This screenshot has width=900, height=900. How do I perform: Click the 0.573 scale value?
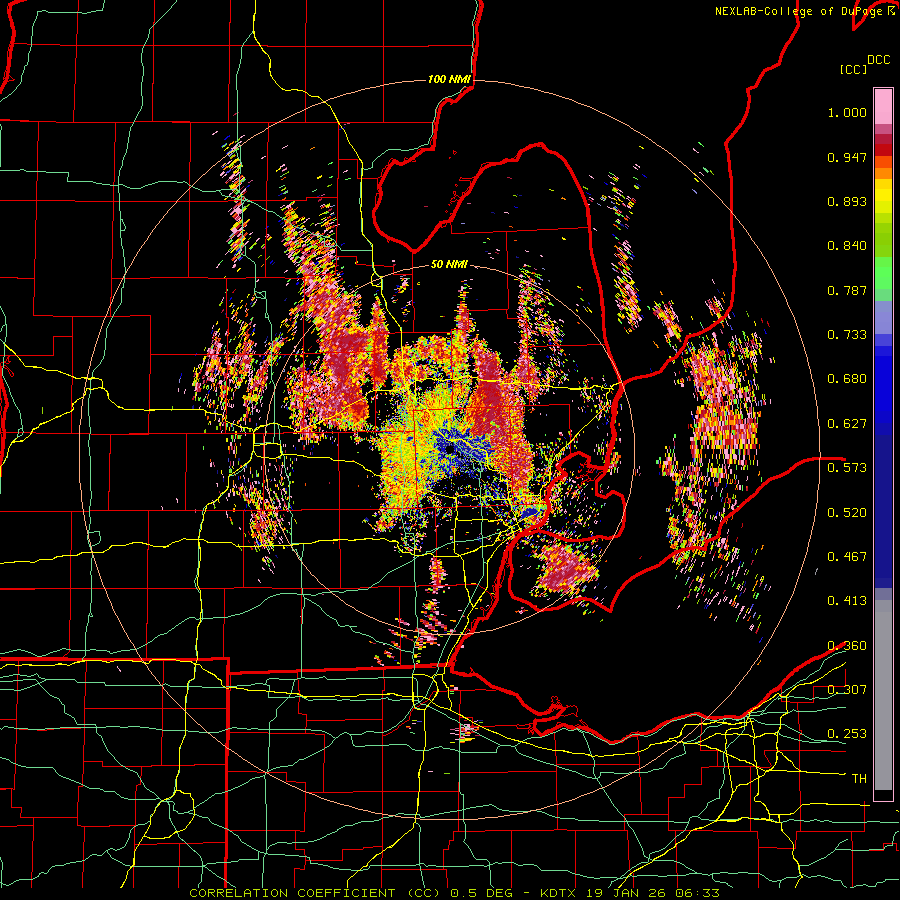tap(847, 467)
